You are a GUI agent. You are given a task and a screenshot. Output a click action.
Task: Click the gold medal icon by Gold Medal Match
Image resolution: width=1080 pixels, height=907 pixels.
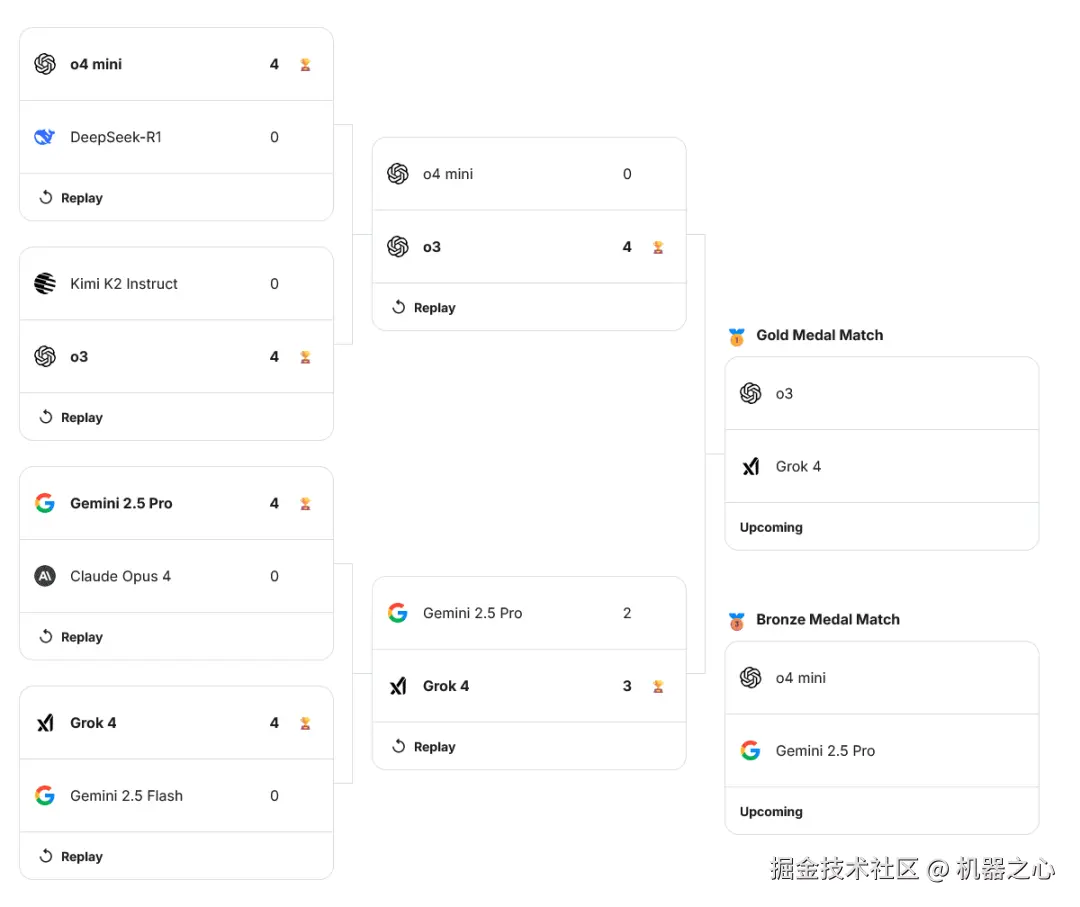pyautogui.click(x=737, y=336)
